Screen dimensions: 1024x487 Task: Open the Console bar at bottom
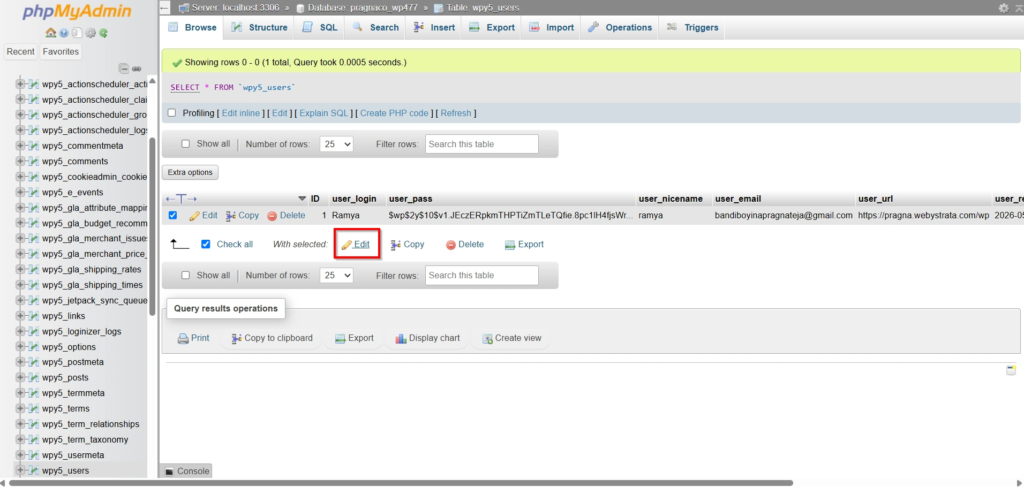(x=187, y=471)
